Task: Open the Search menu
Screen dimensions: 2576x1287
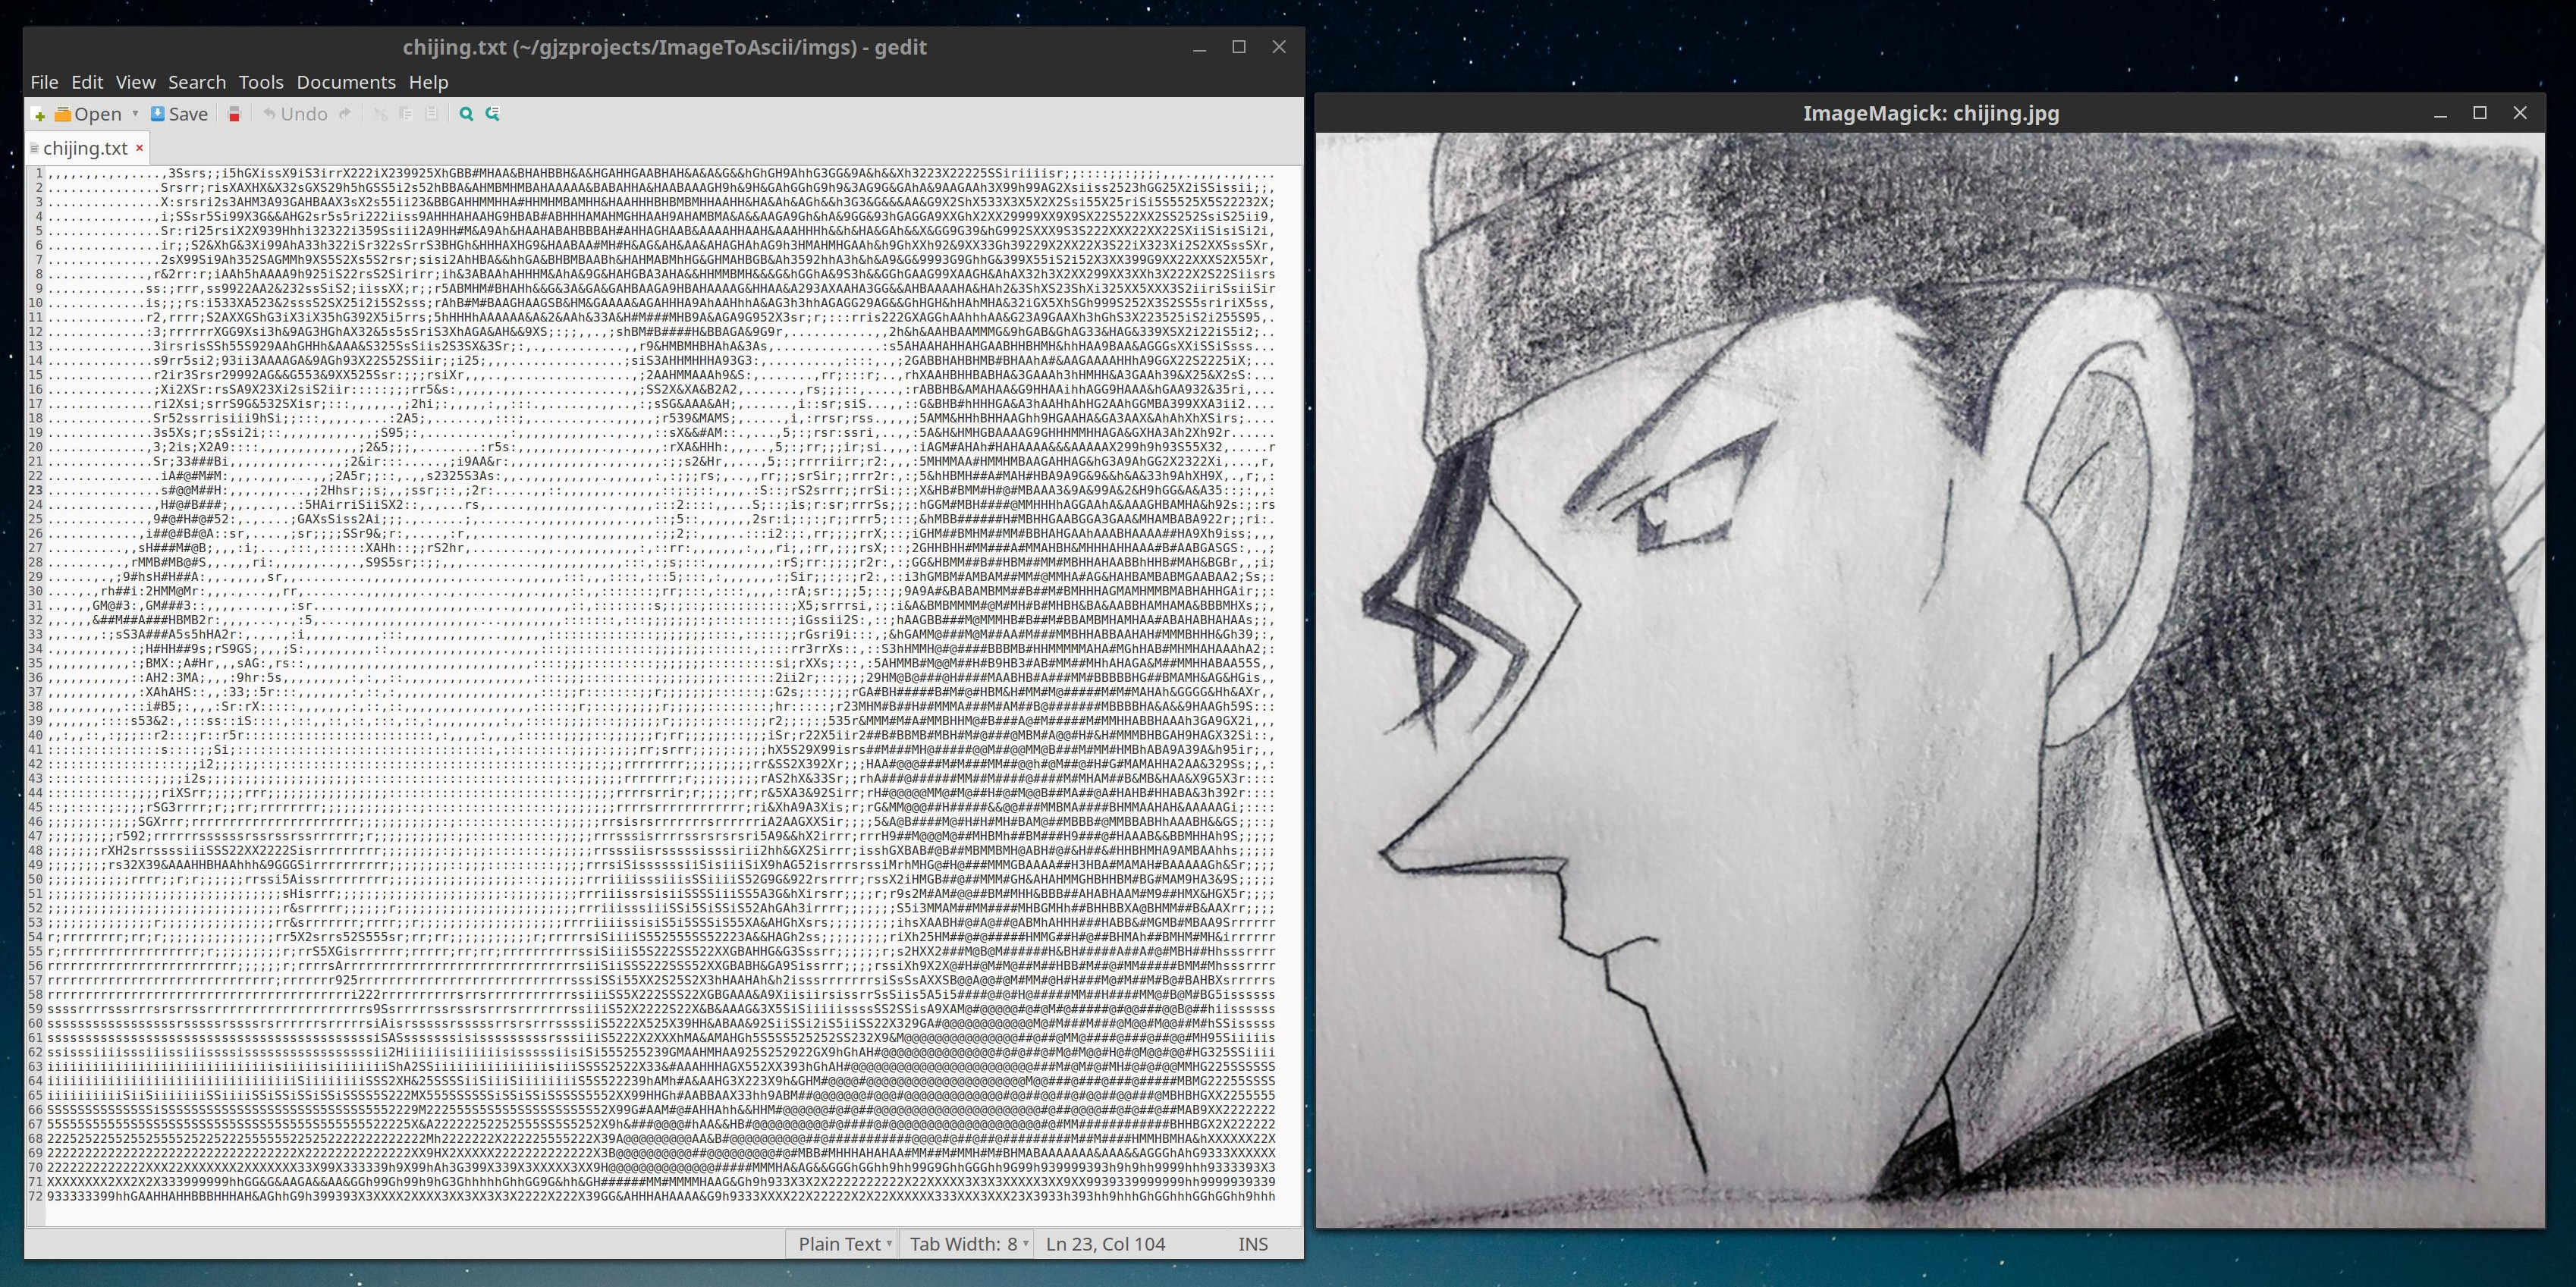Action: click(197, 82)
